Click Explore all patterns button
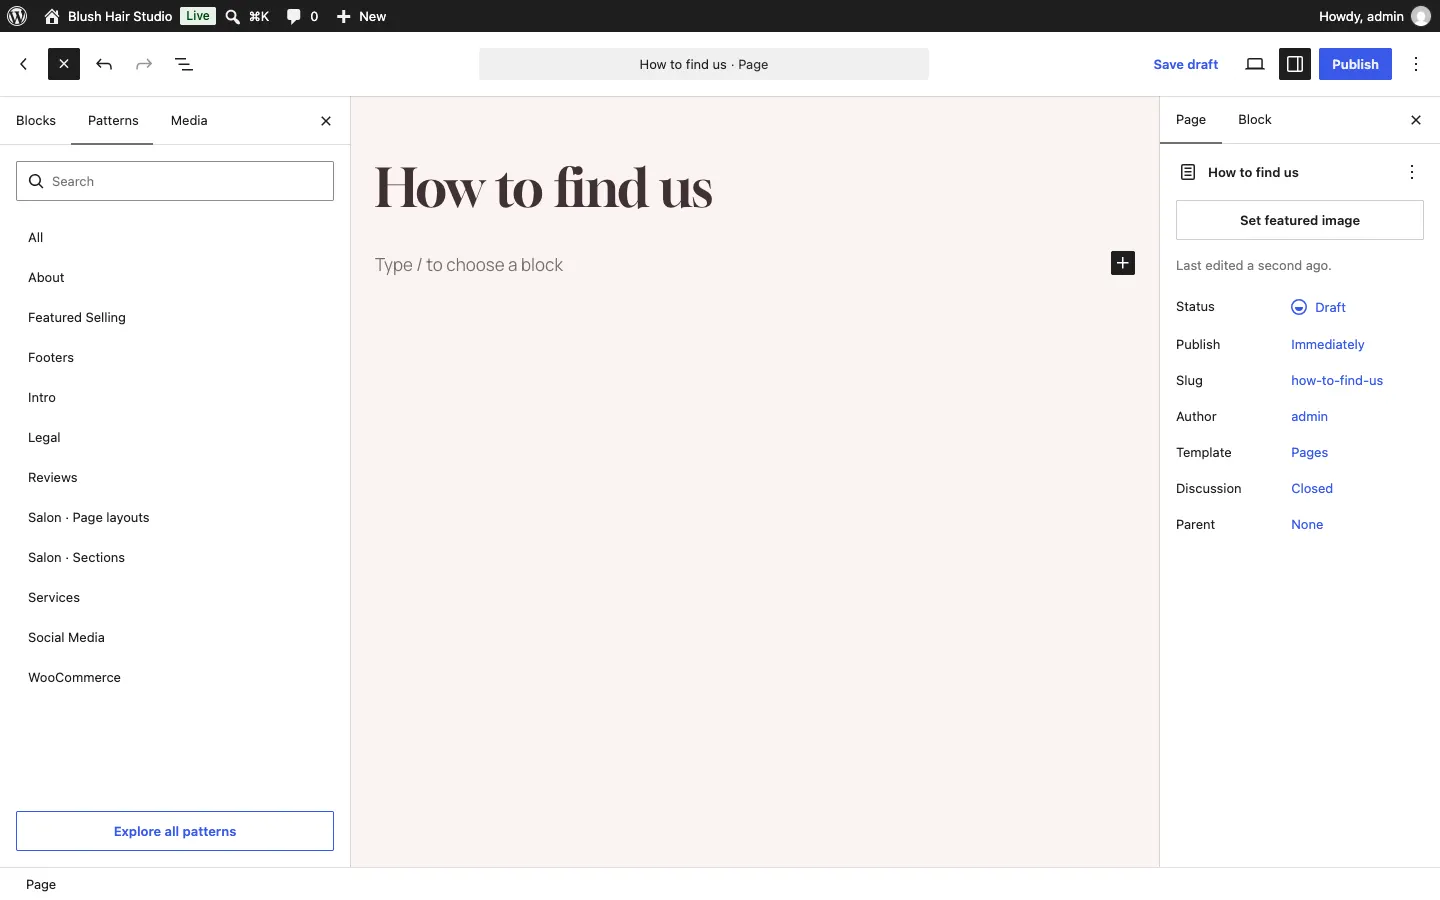 [x=175, y=831]
